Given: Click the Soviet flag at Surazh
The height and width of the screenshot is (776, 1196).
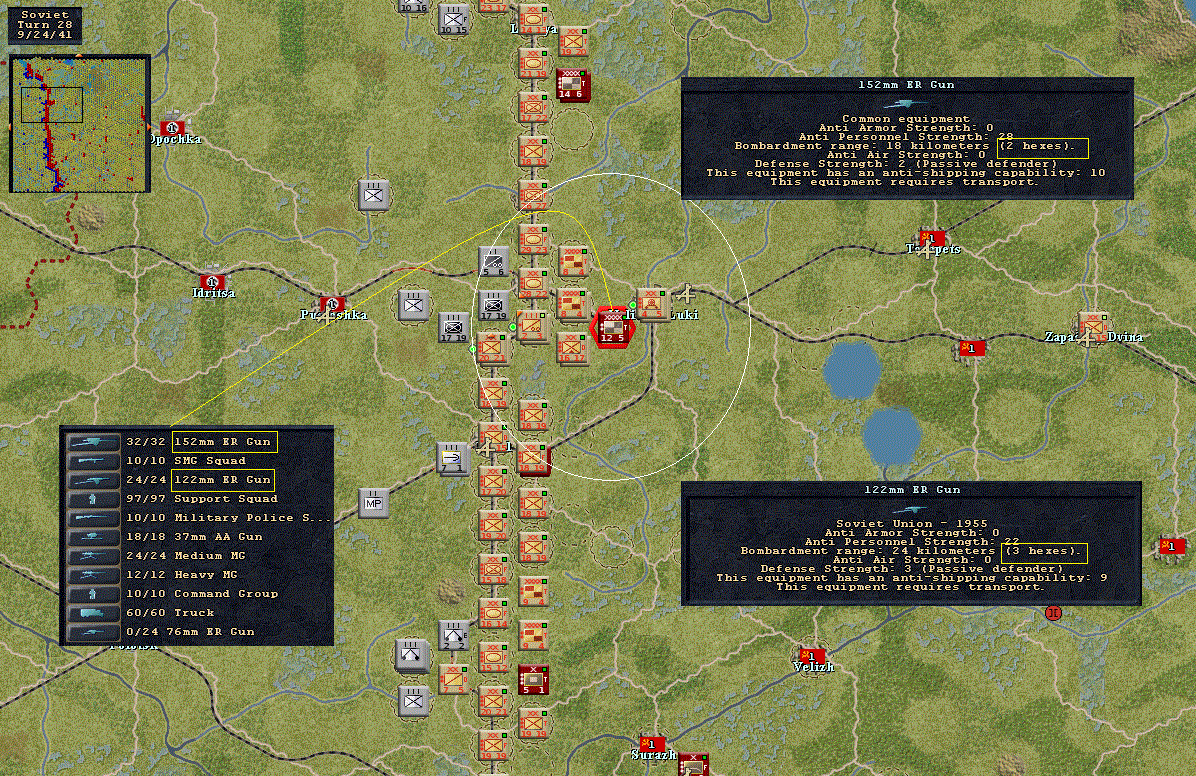Looking at the screenshot, I should [x=651, y=743].
